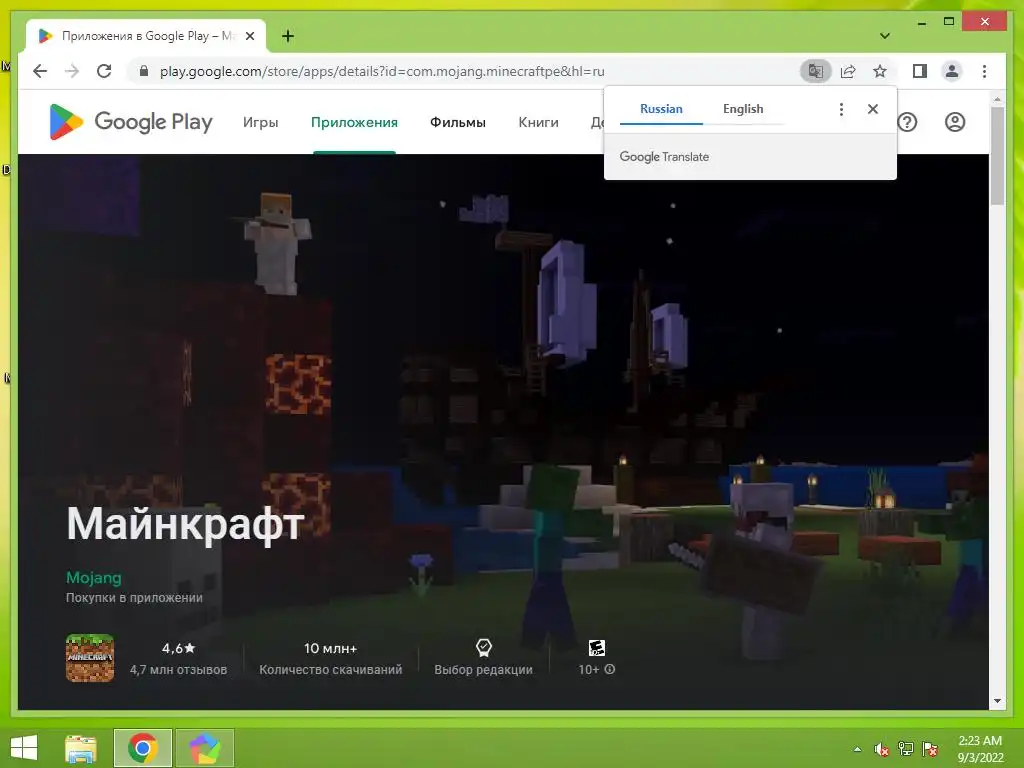Click the 4,7 млн отзывов text
This screenshot has width=1024, height=768.
(x=178, y=669)
